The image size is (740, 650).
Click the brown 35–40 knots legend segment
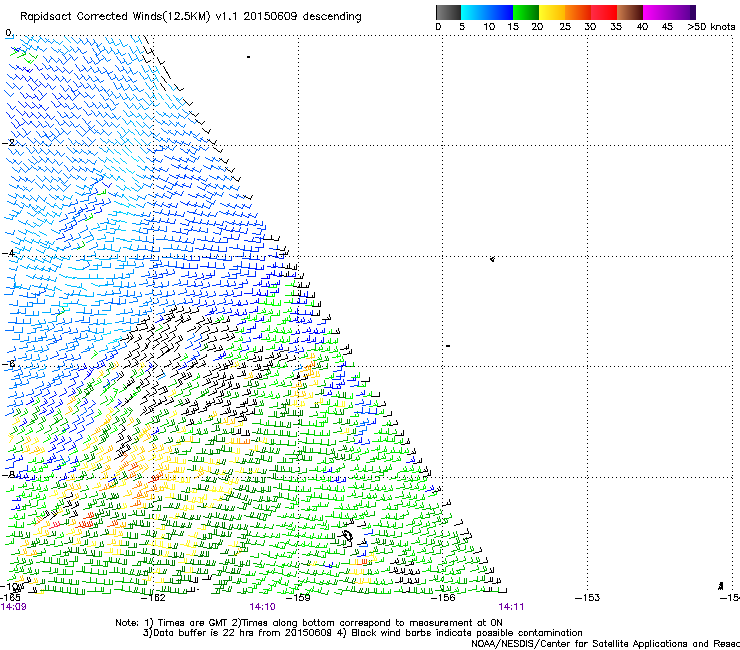pyautogui.click(x=630, y=12)
